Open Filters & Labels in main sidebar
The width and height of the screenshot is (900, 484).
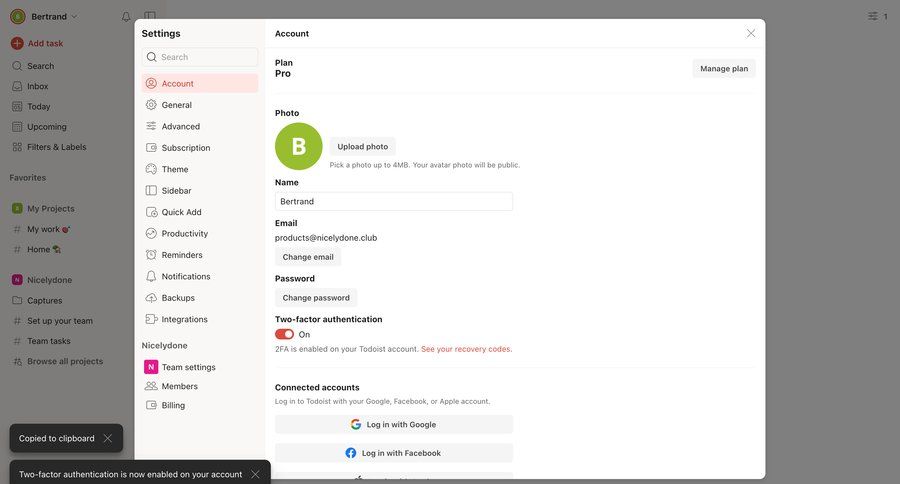pos(56,147)
